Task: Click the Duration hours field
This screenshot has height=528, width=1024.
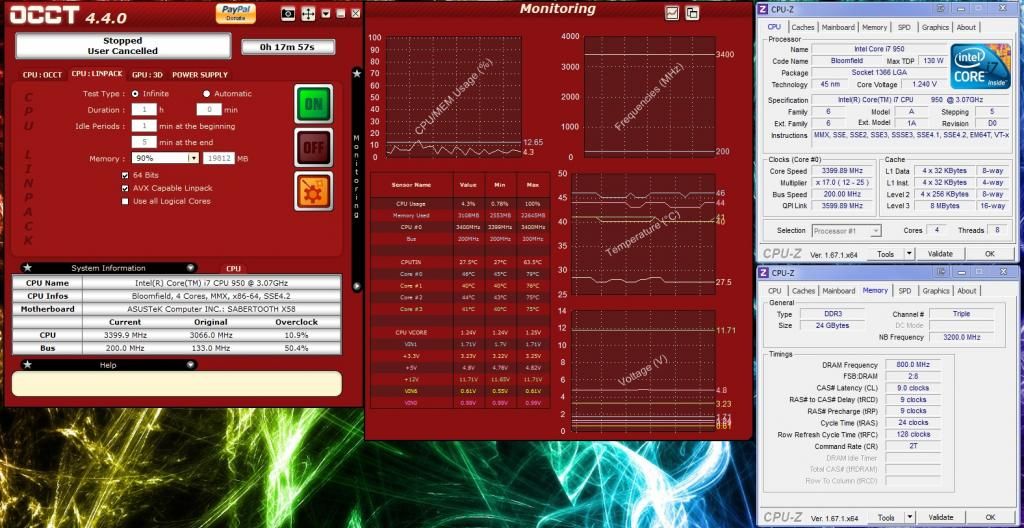Action: (x=144, y=110)
